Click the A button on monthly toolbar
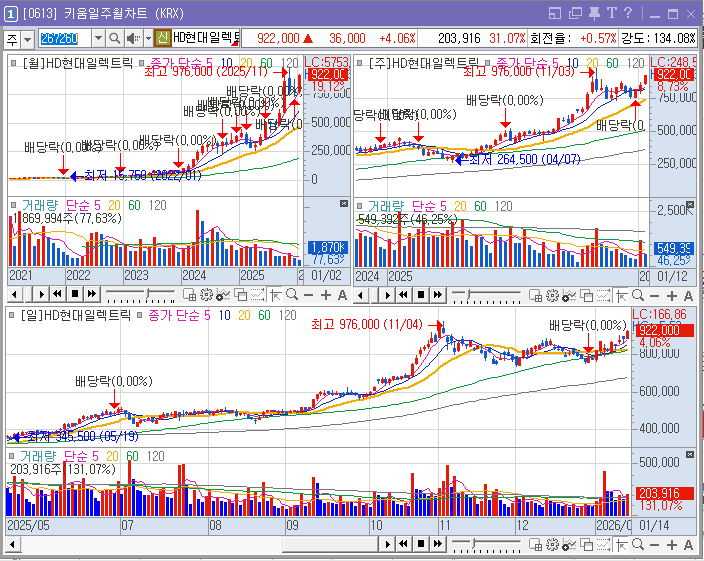 pyautogui.click(x=342, y=295)
